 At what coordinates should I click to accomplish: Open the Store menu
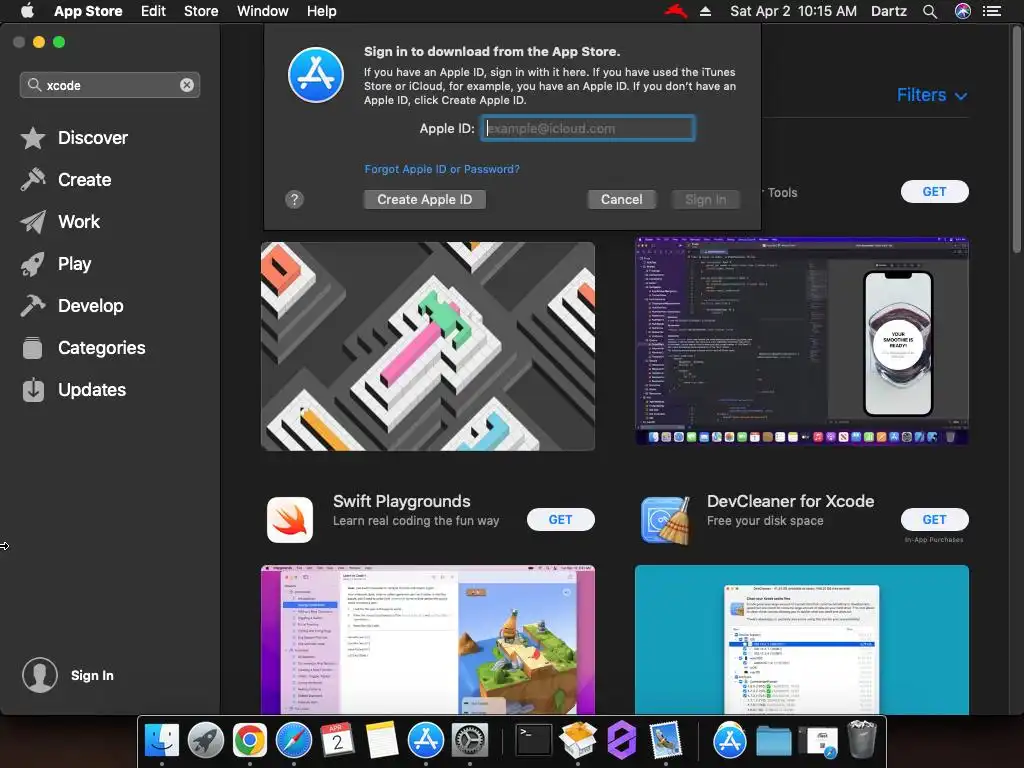pos(201,11)
